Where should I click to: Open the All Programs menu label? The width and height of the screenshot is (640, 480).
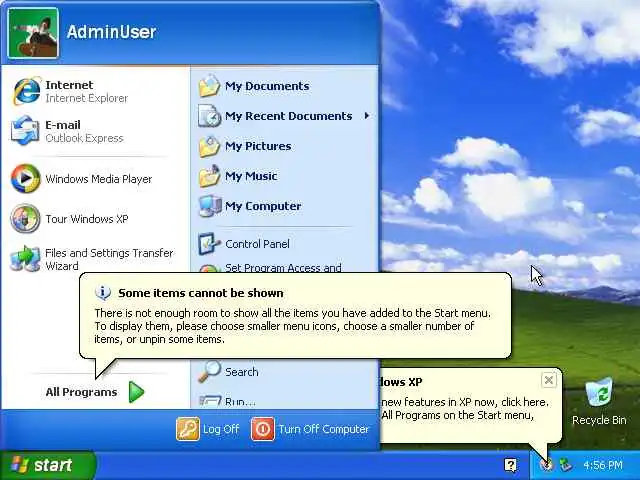point(81,392)
